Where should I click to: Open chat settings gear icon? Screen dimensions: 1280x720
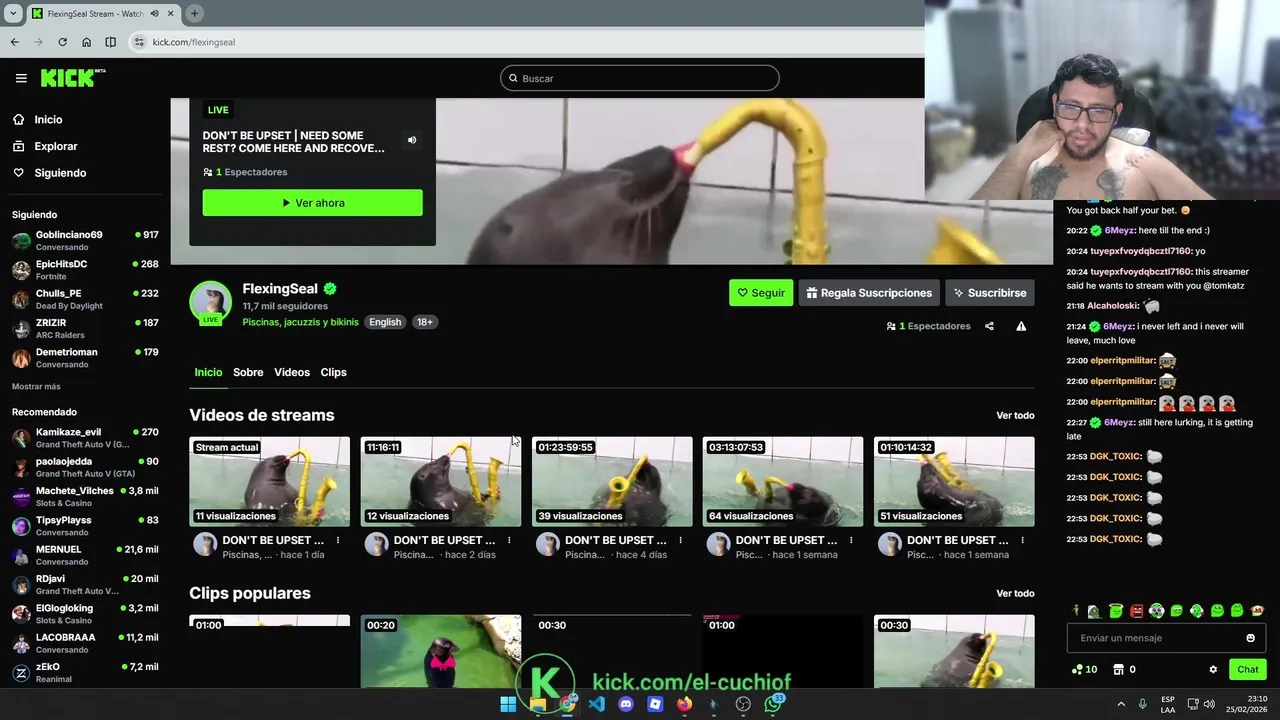[x=1213, y=670]
